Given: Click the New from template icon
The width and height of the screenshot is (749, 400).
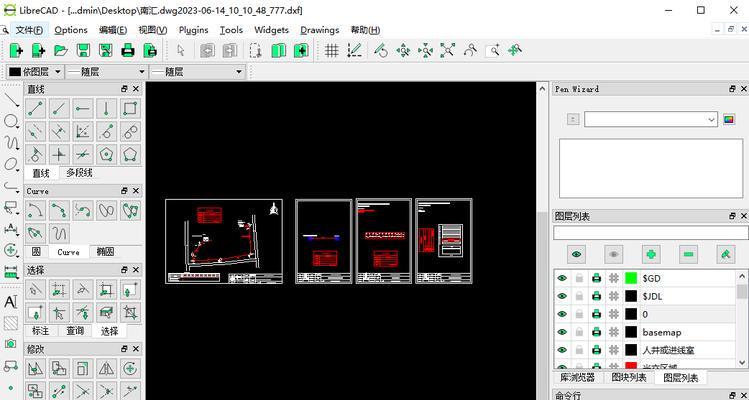Looking at the screenshot, I should pyautogui.click(x=38, y=50).
